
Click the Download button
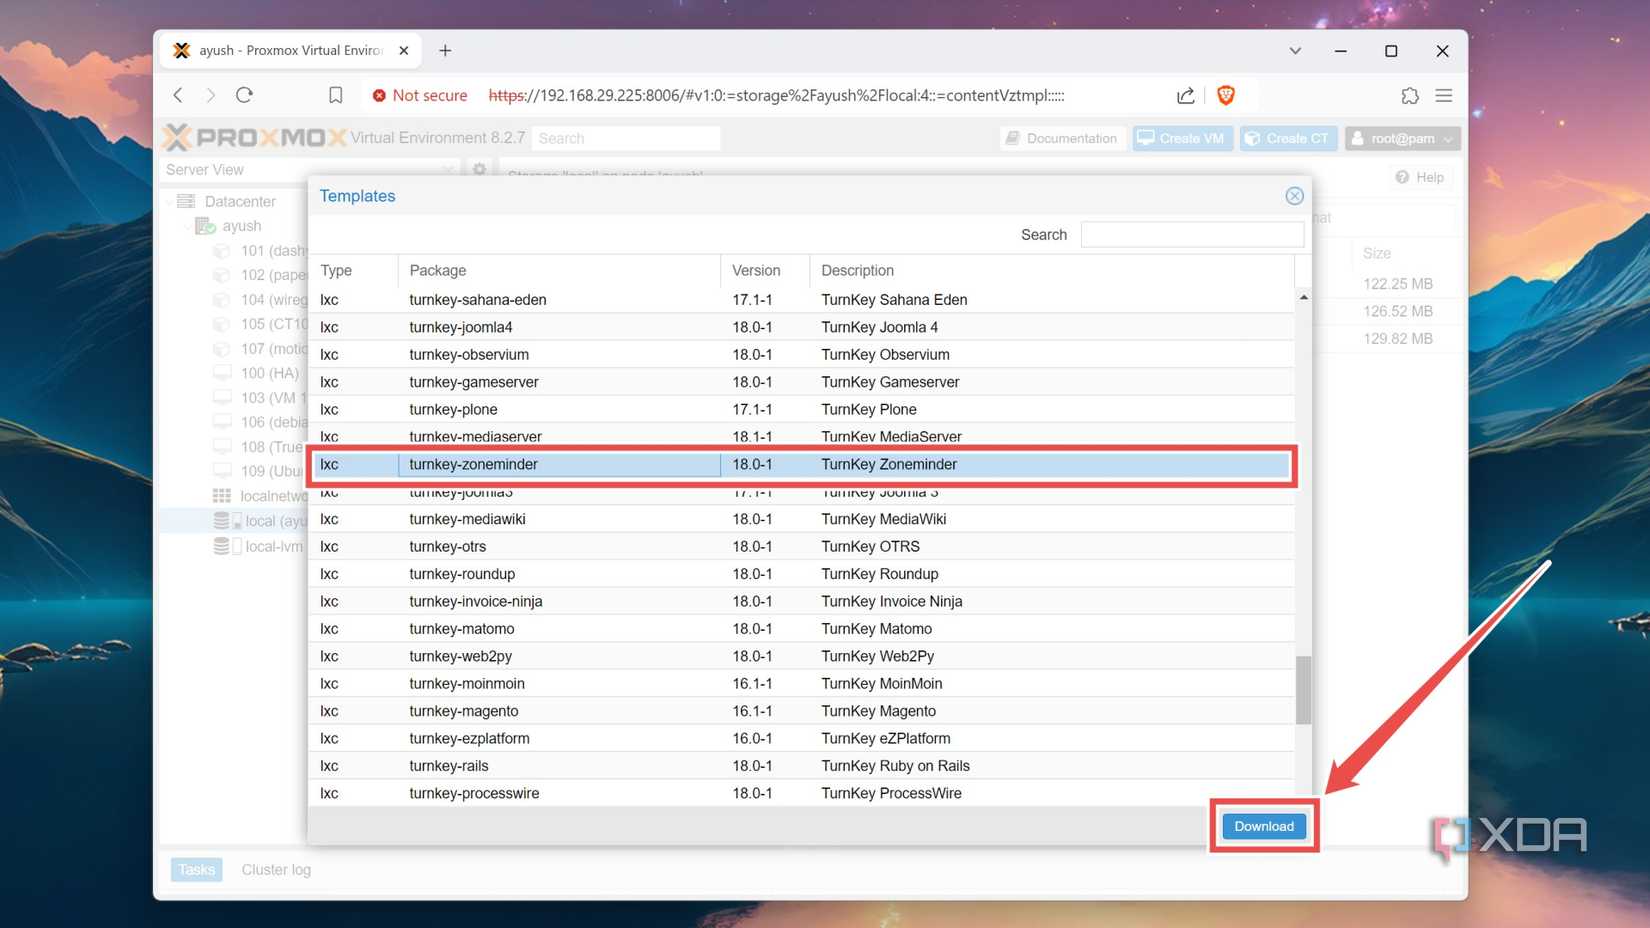[x=1264, y=826]
